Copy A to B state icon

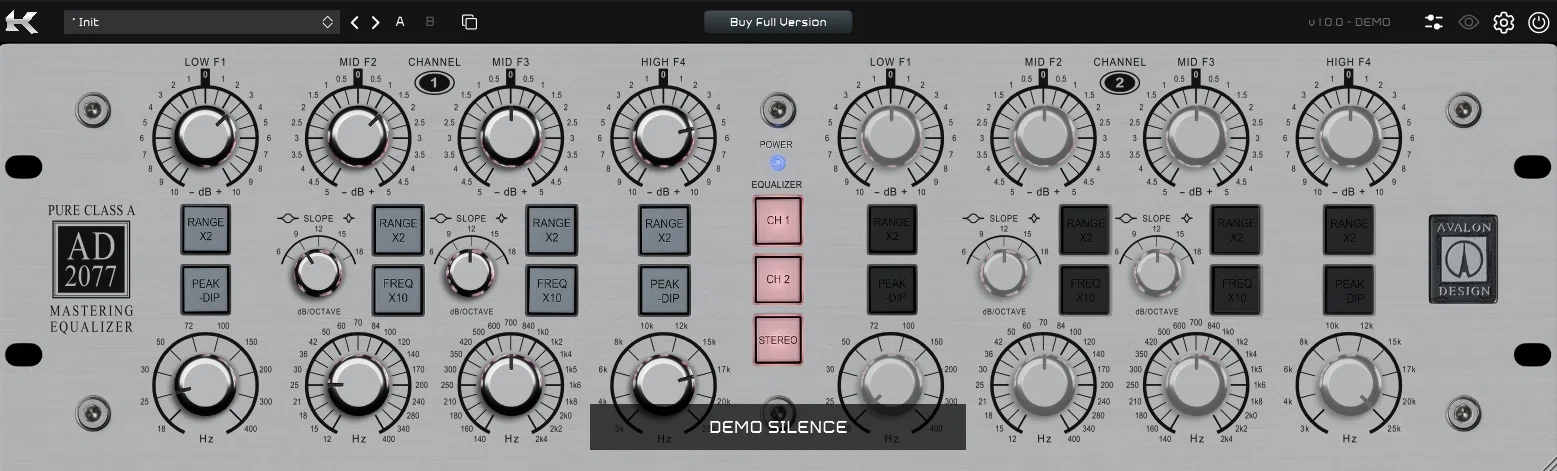(469, 22)
